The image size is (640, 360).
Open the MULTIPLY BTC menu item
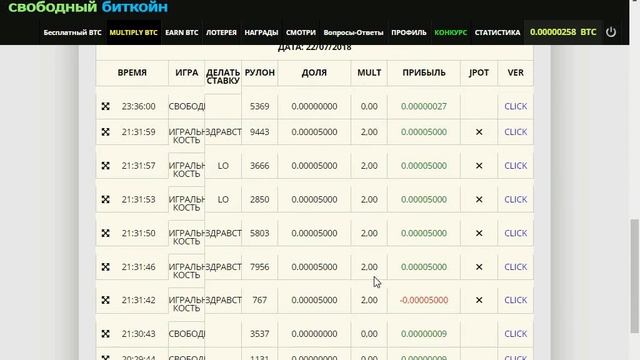[133, 32]
